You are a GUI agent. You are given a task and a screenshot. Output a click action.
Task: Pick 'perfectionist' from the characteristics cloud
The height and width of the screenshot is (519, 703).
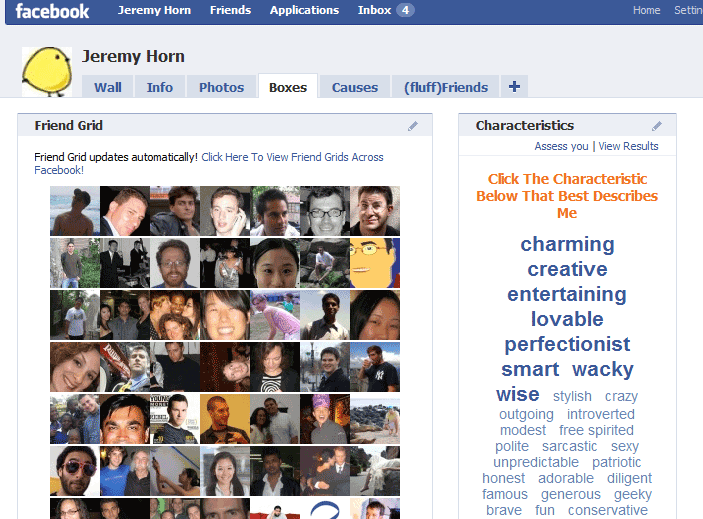pyautogui.click(x=567, y=344)
